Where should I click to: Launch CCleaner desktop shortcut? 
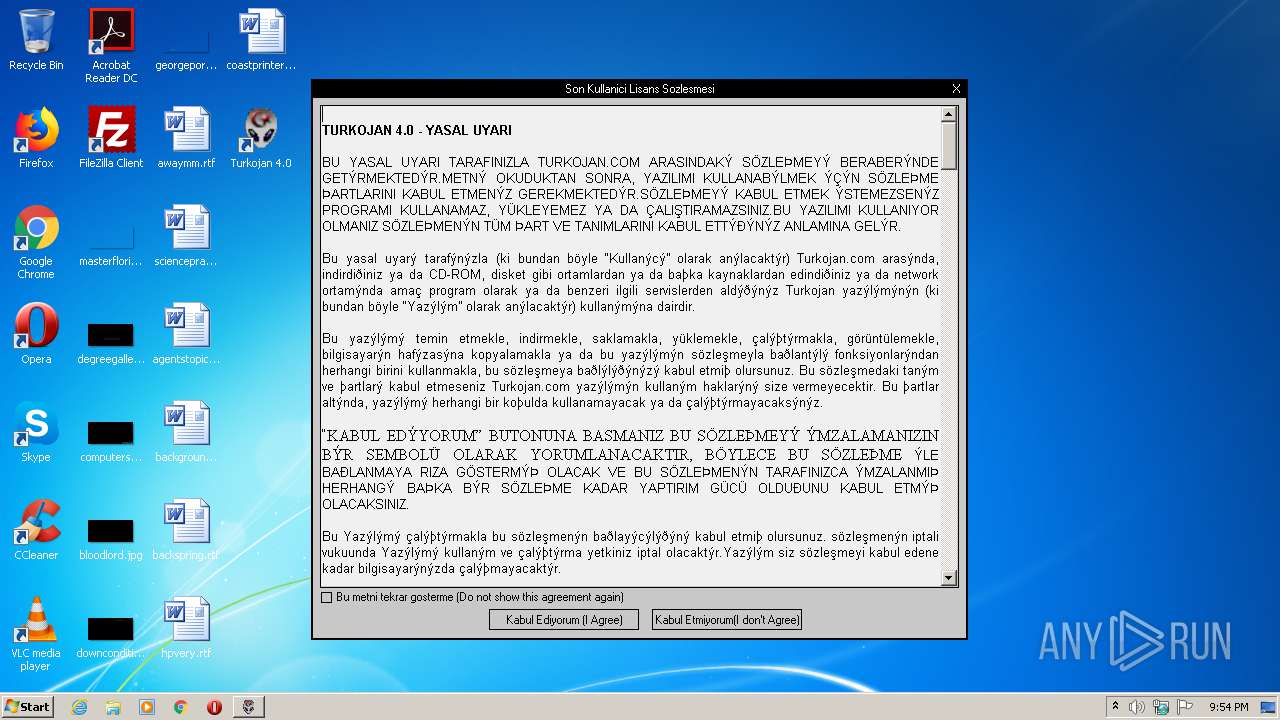tap(36, 531)
